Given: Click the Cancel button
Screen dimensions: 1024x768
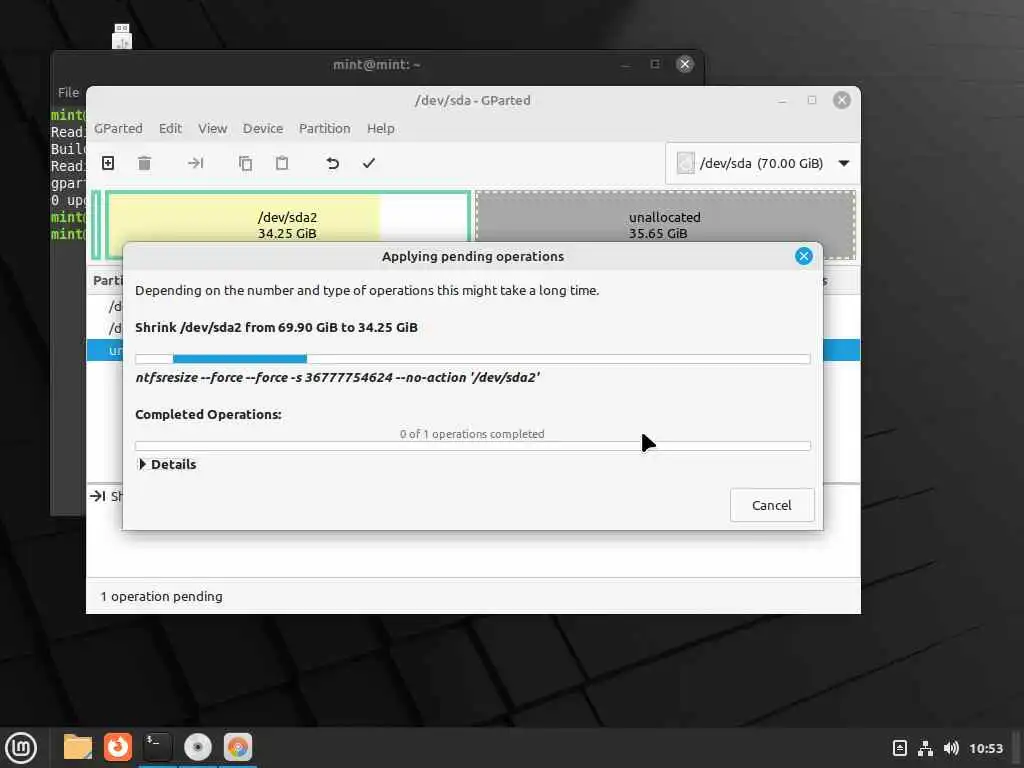Looking at the screenshot, I should (772, 505).
